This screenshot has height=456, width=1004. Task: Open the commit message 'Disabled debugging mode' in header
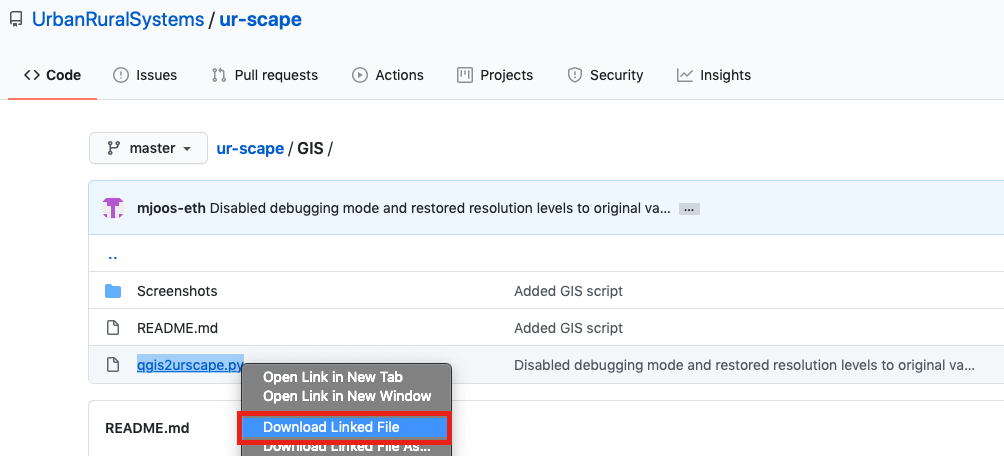pos(440,208)
